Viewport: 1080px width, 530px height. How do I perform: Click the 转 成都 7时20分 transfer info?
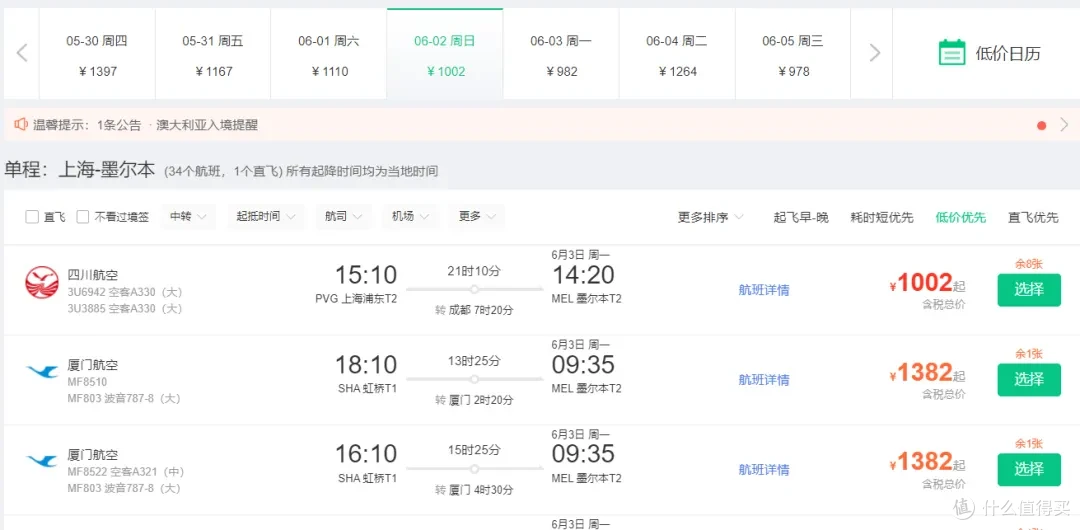(x=475, y=310)
